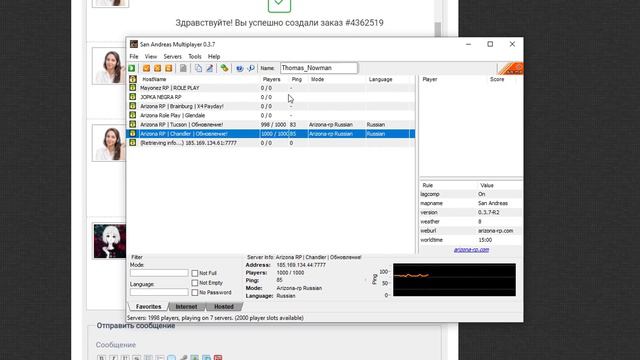Click the Сообщение field label in browser
640x360 pixels.
[116, 345]
